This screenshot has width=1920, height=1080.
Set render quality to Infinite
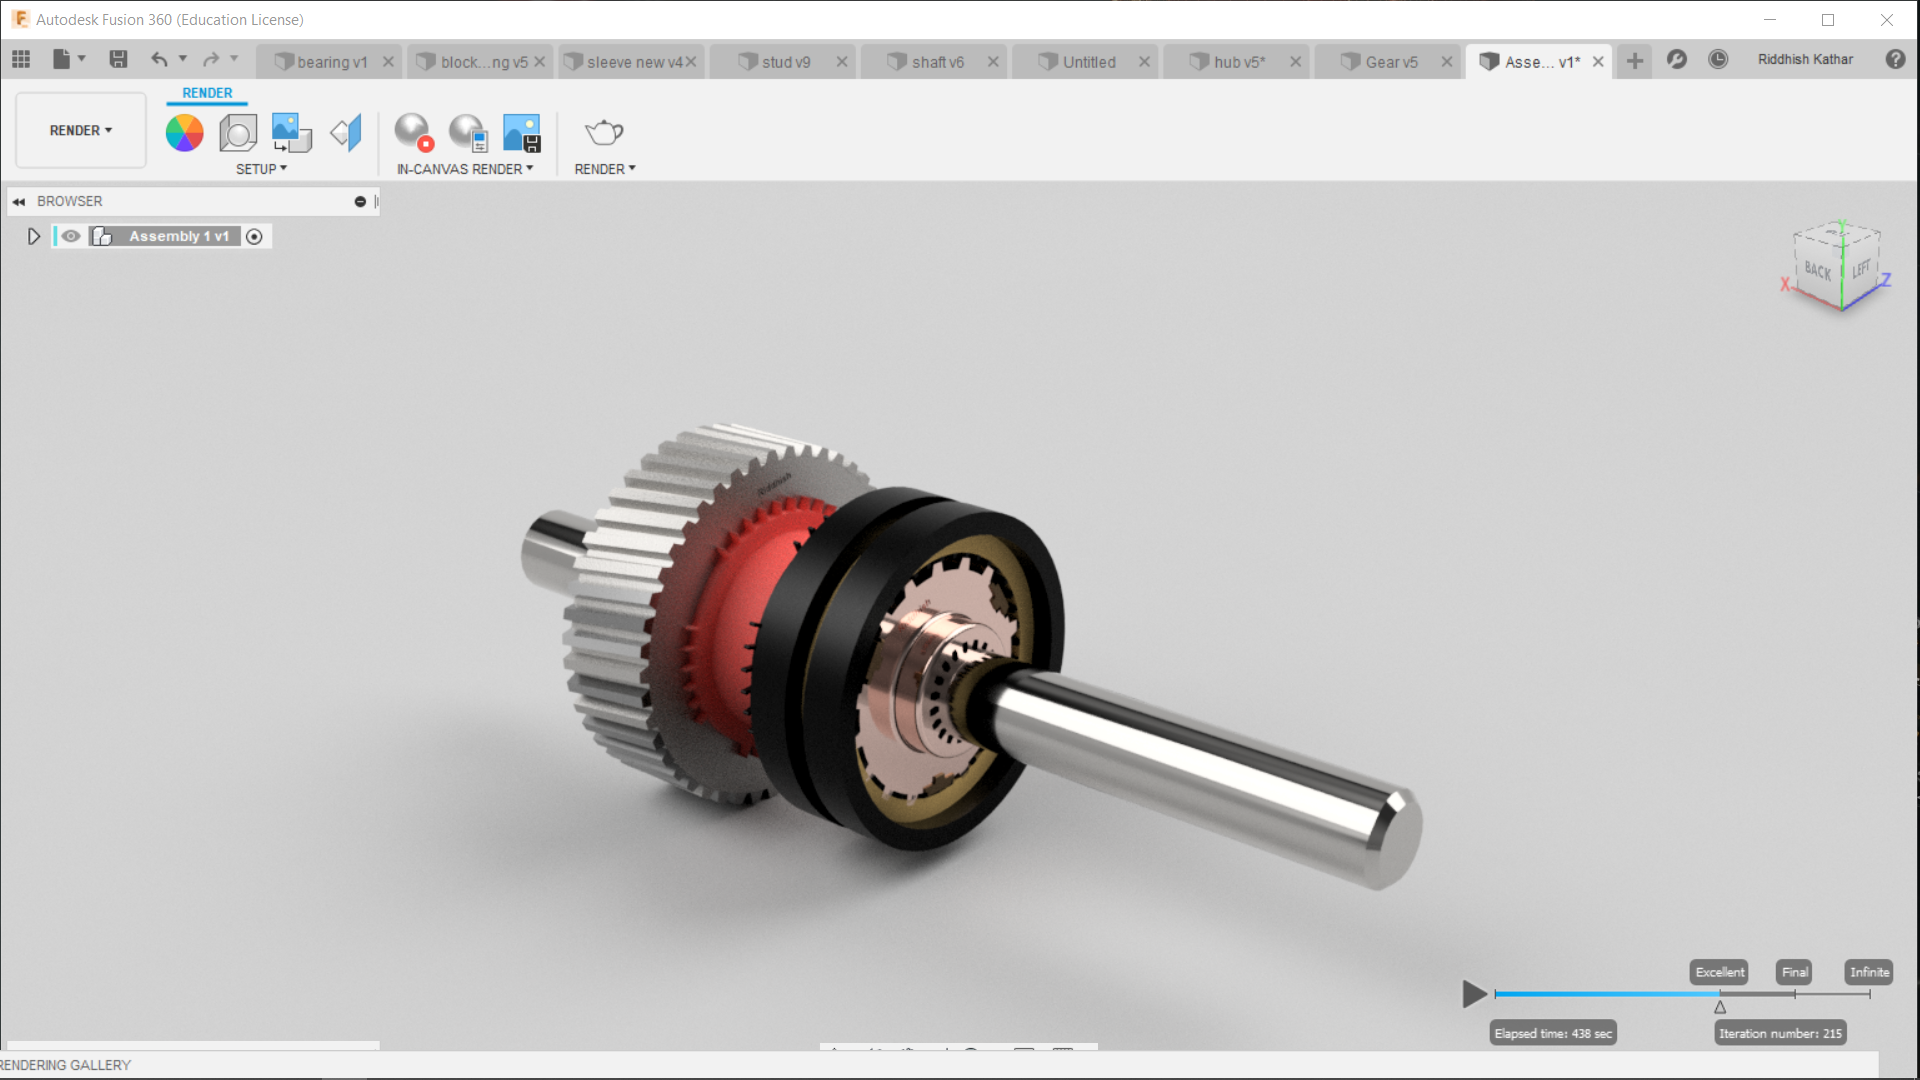click(1869, 972)
